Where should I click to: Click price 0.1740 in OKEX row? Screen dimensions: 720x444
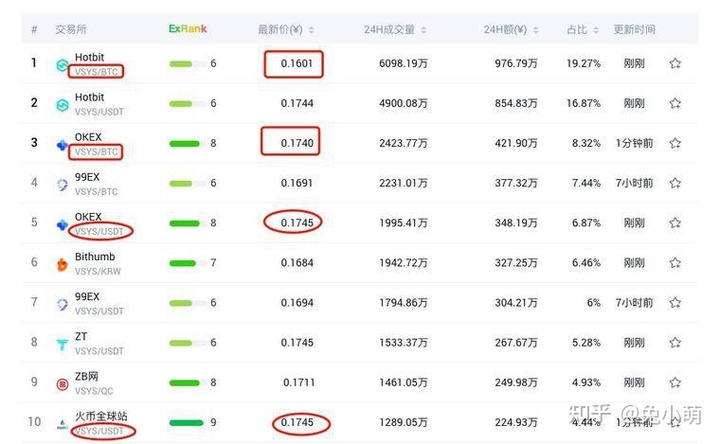297,143
